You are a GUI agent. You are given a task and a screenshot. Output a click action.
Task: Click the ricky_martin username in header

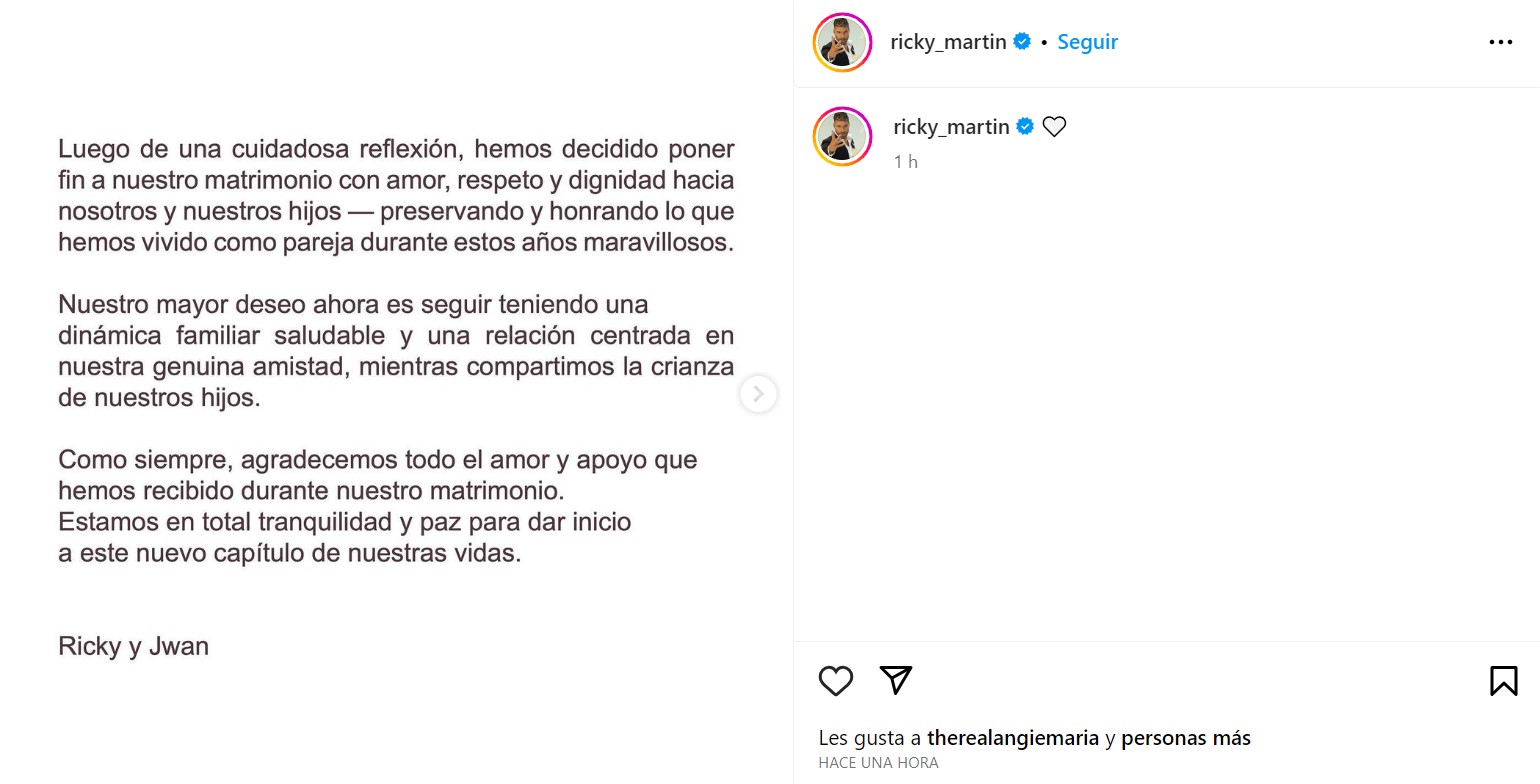[948, 42]
